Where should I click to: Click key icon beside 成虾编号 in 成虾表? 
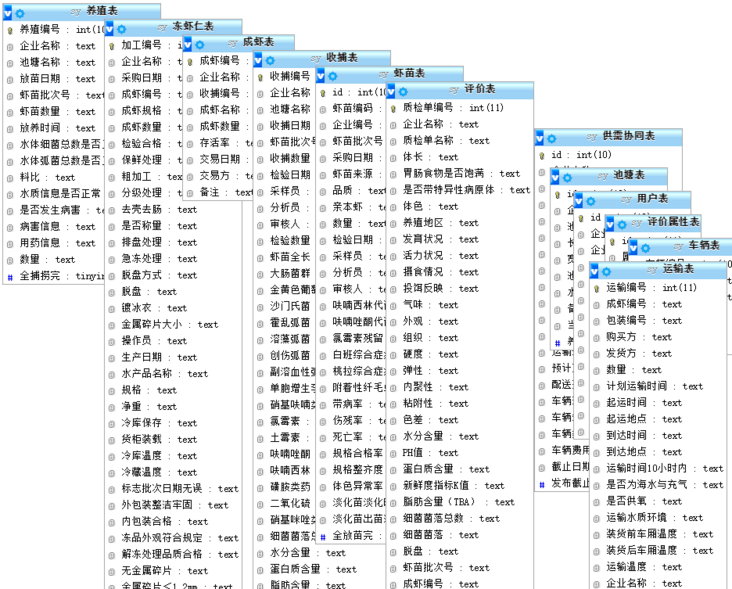pyautogui.click(x=190, y=62)
